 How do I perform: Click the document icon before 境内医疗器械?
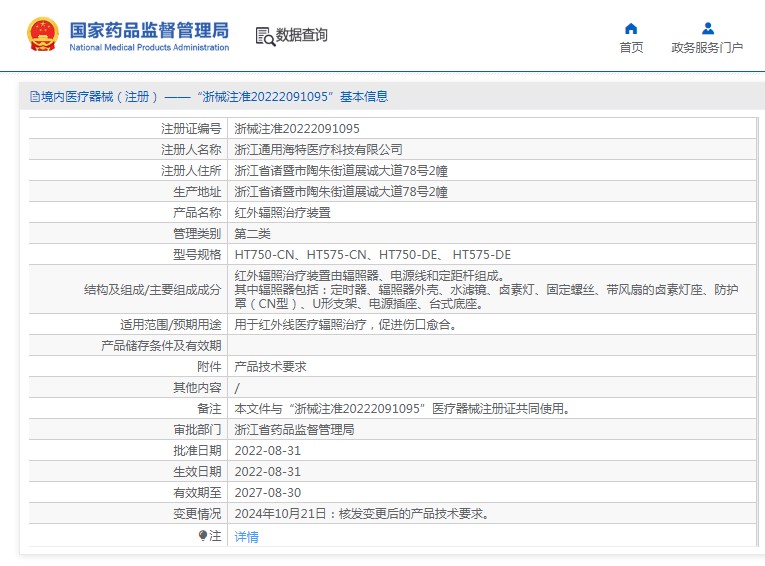pyautogui.click(x=34, y=97)
